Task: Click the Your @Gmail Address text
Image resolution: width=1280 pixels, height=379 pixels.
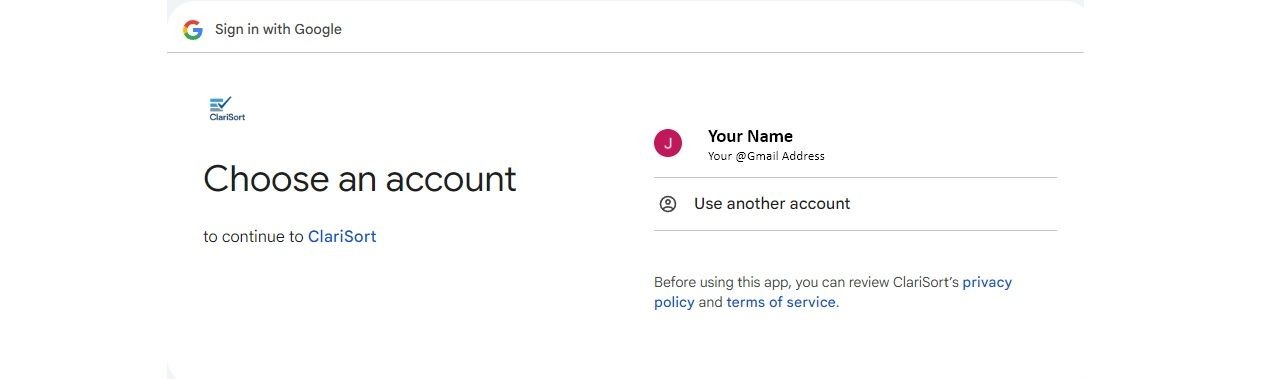Action: pyautogui.click(x=766, y=156)
